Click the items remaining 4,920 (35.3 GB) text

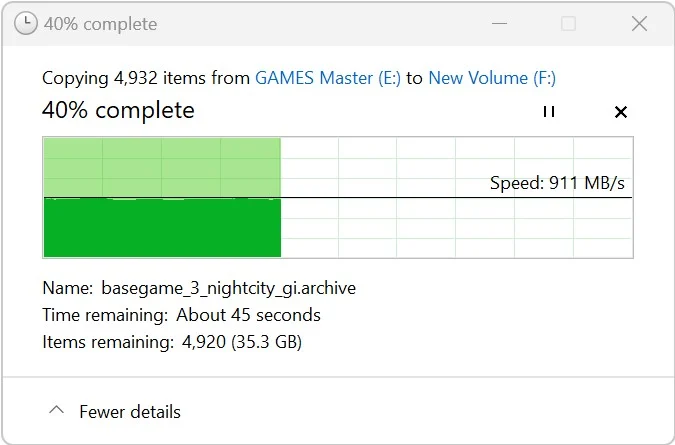pyautogui.click(x=241, y=342)
